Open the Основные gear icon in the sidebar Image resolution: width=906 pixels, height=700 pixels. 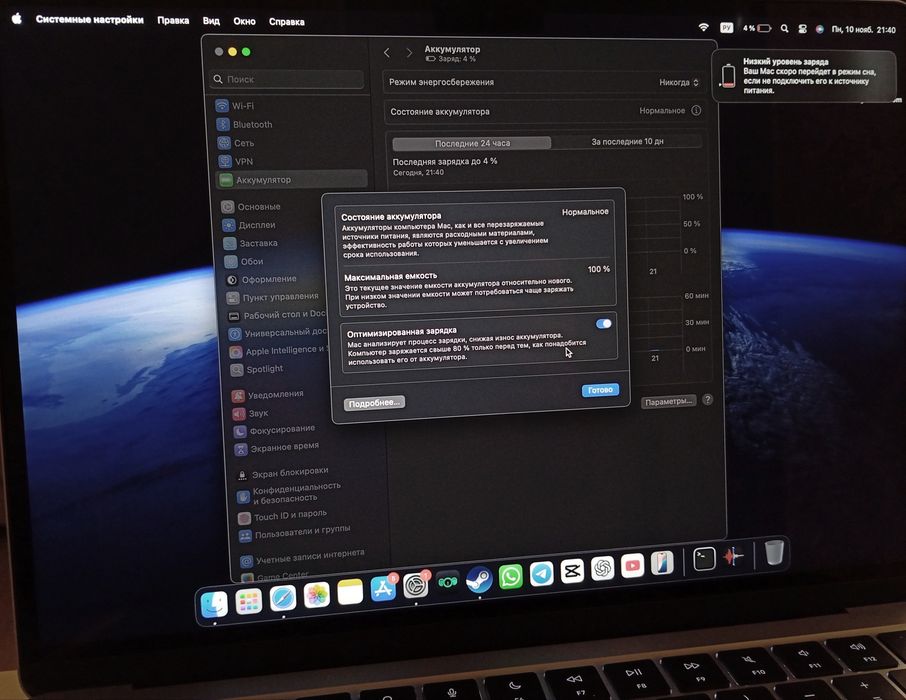[228, 206]
